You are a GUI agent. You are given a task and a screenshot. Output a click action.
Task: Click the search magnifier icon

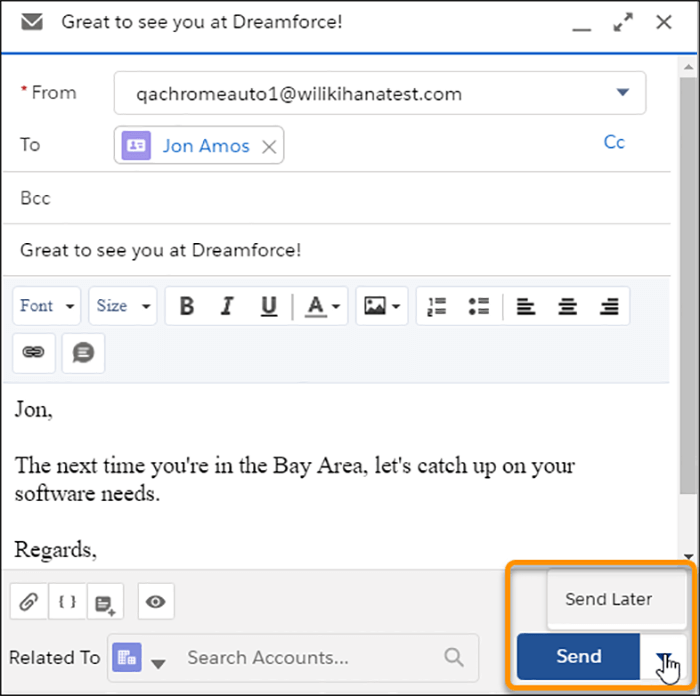pyautogui.click(x=454, y=657)
